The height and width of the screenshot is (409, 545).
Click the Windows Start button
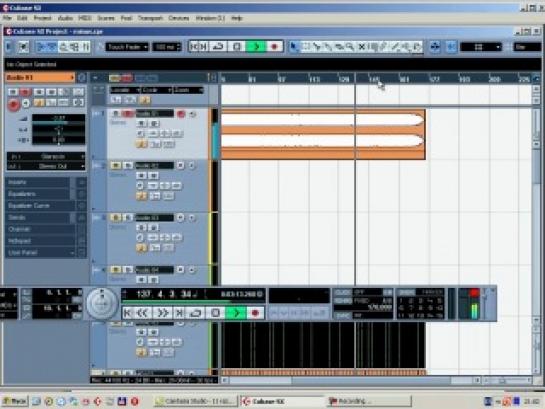click(15, 401)
